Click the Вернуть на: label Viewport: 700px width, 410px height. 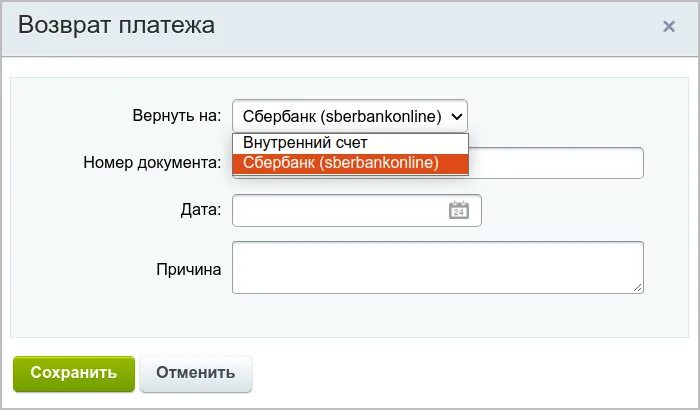click(x=177, y=116)
